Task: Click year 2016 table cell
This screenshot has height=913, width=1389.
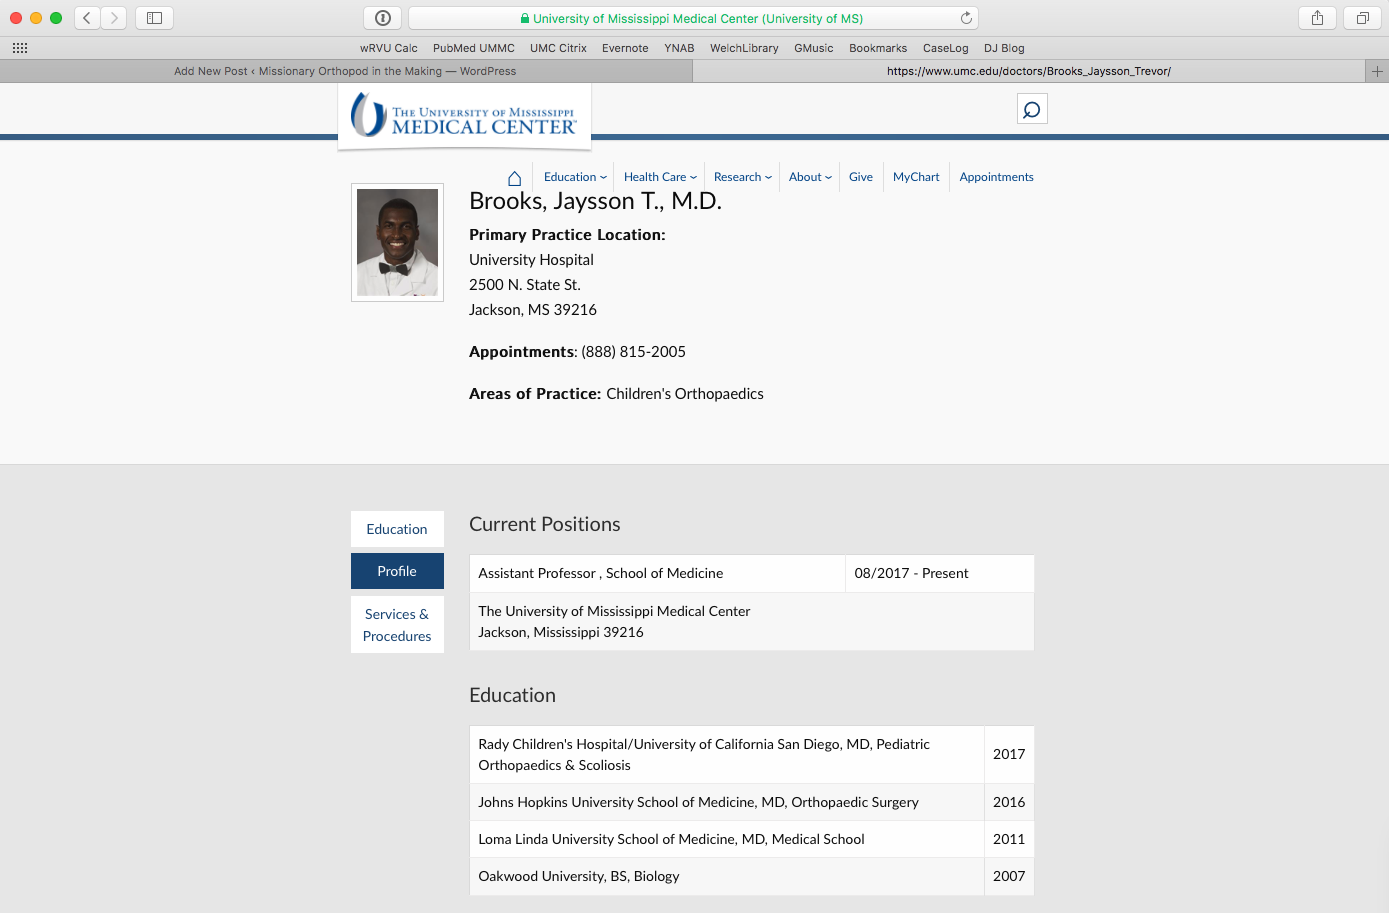Action: coord(1009,802)
